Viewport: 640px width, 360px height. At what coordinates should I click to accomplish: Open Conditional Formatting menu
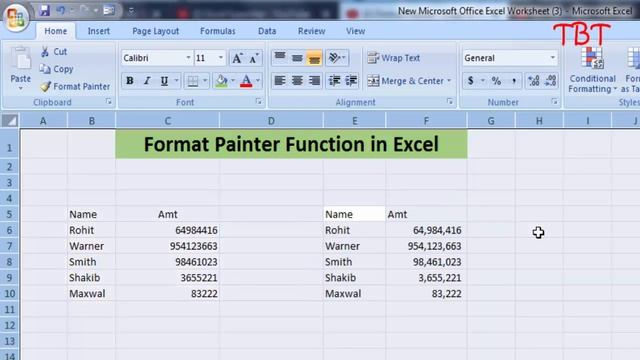(592, 70)
